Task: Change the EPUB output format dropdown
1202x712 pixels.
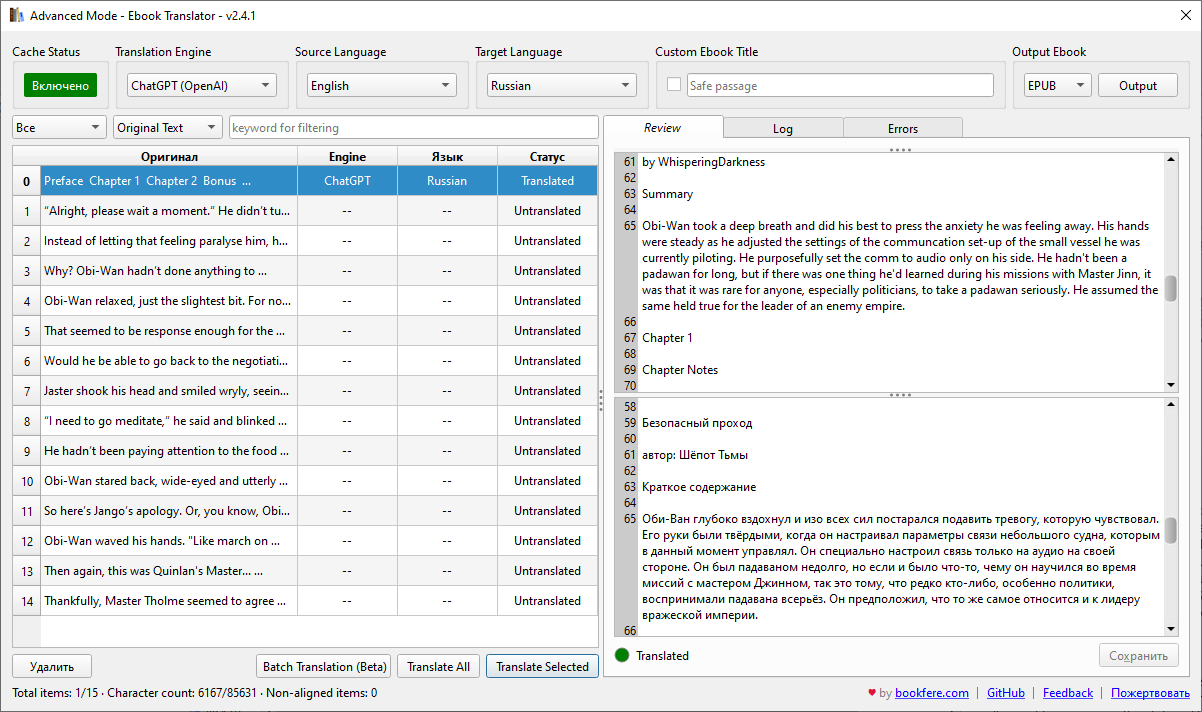Action: click(x=1057, y=86)
